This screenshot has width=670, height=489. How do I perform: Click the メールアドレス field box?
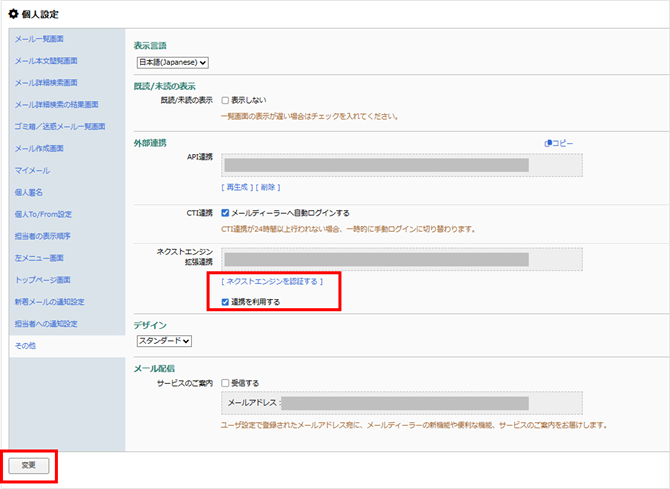pyautogui.click(x=402, y=403)
